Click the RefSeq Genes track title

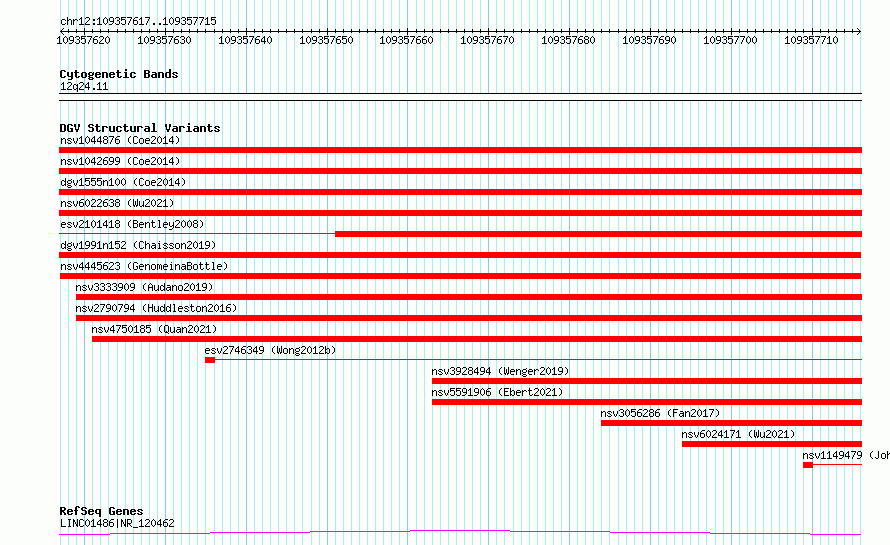(x=101, y=511)
